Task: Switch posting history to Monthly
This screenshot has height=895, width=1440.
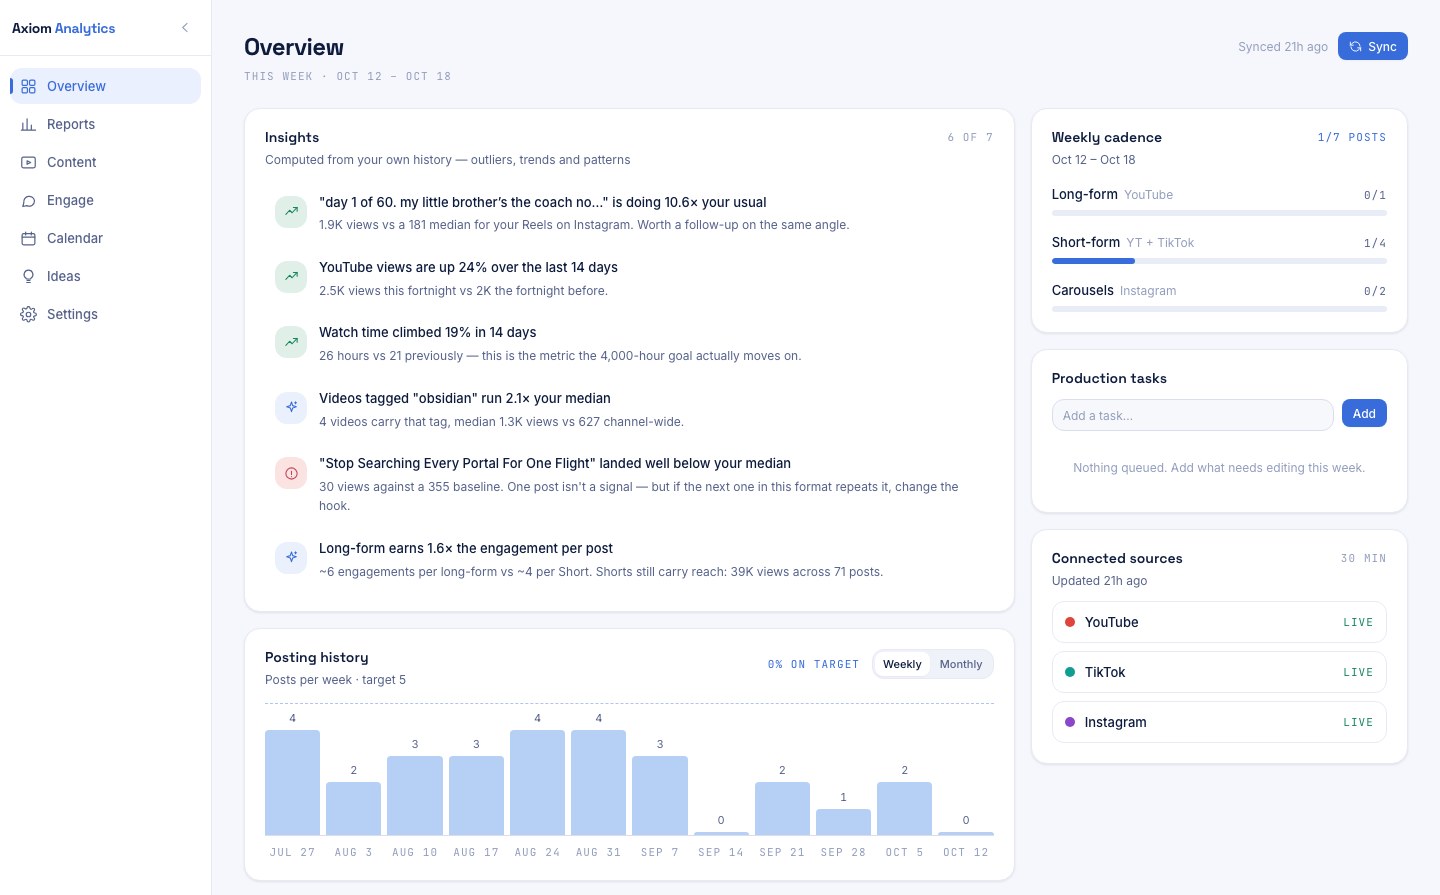Action: point(961,664)
